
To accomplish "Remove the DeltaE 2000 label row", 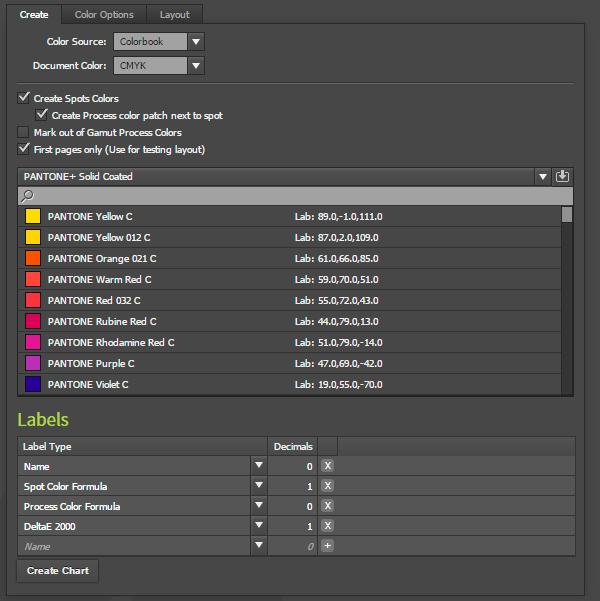I will (327, 525).
